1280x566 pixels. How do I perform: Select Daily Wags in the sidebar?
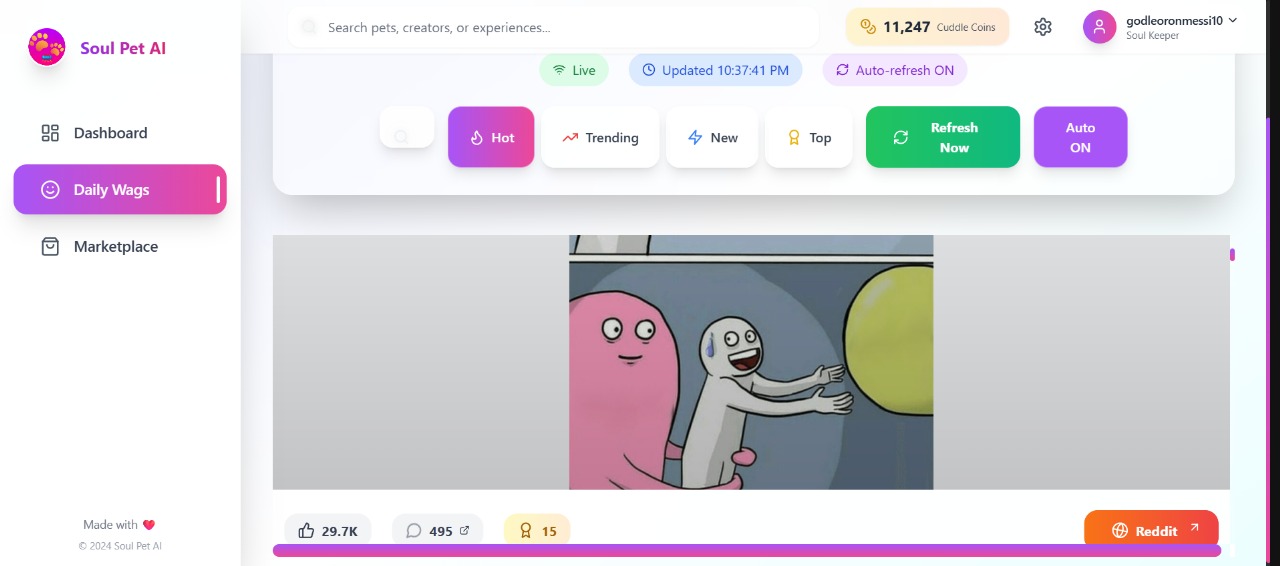[x=120, y=189]
